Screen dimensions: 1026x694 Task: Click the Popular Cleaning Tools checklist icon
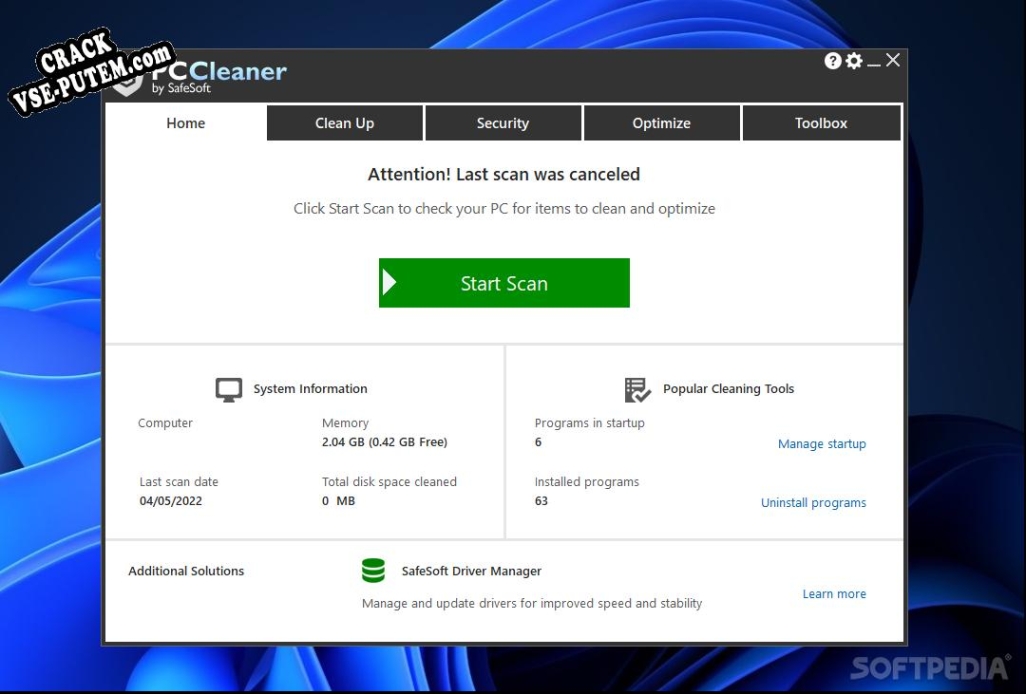coord(637,390)
